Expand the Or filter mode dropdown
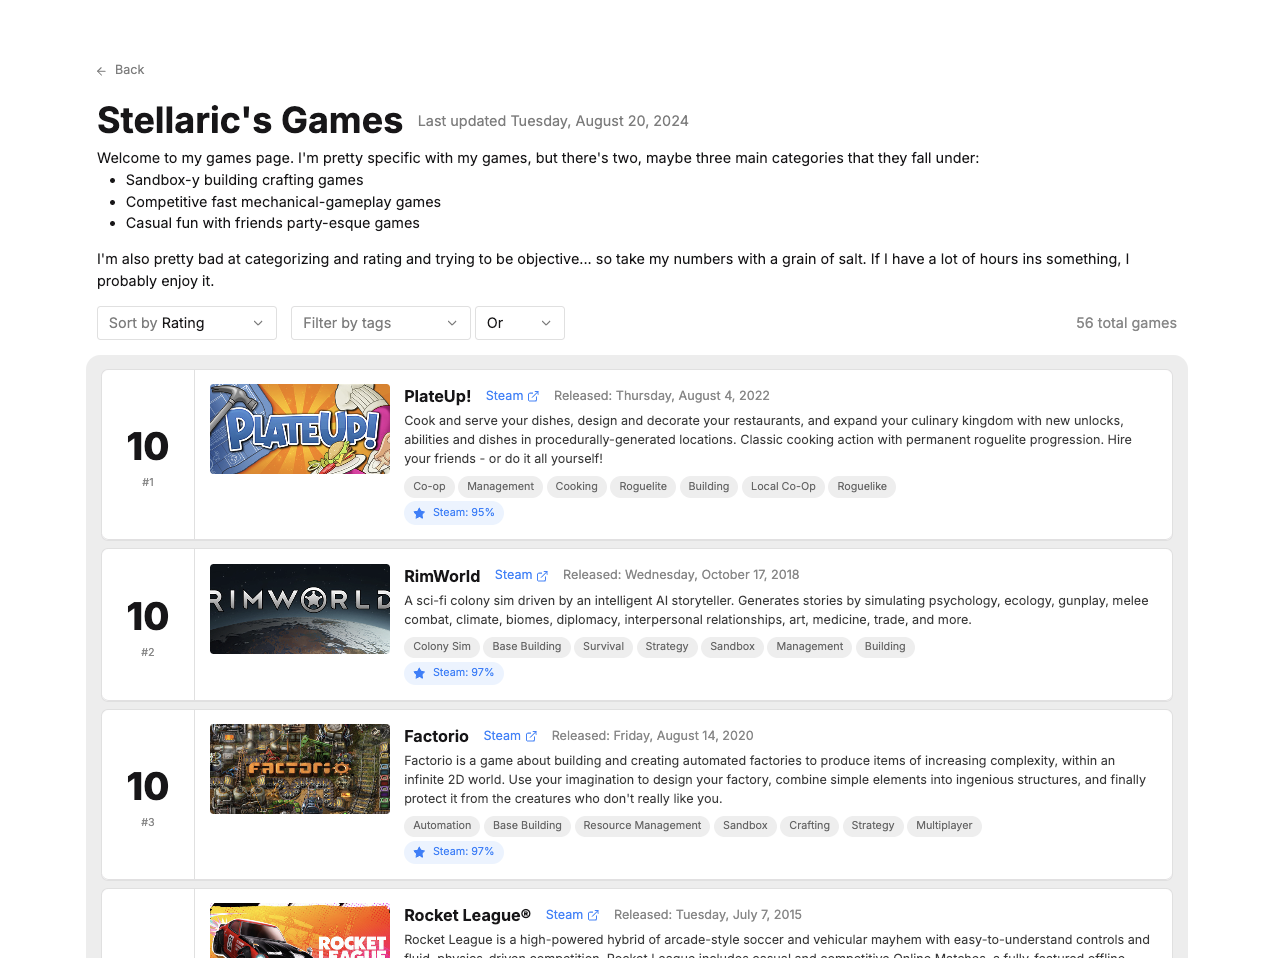Screen dimensions: 1274x958 [x=519, y=322]
